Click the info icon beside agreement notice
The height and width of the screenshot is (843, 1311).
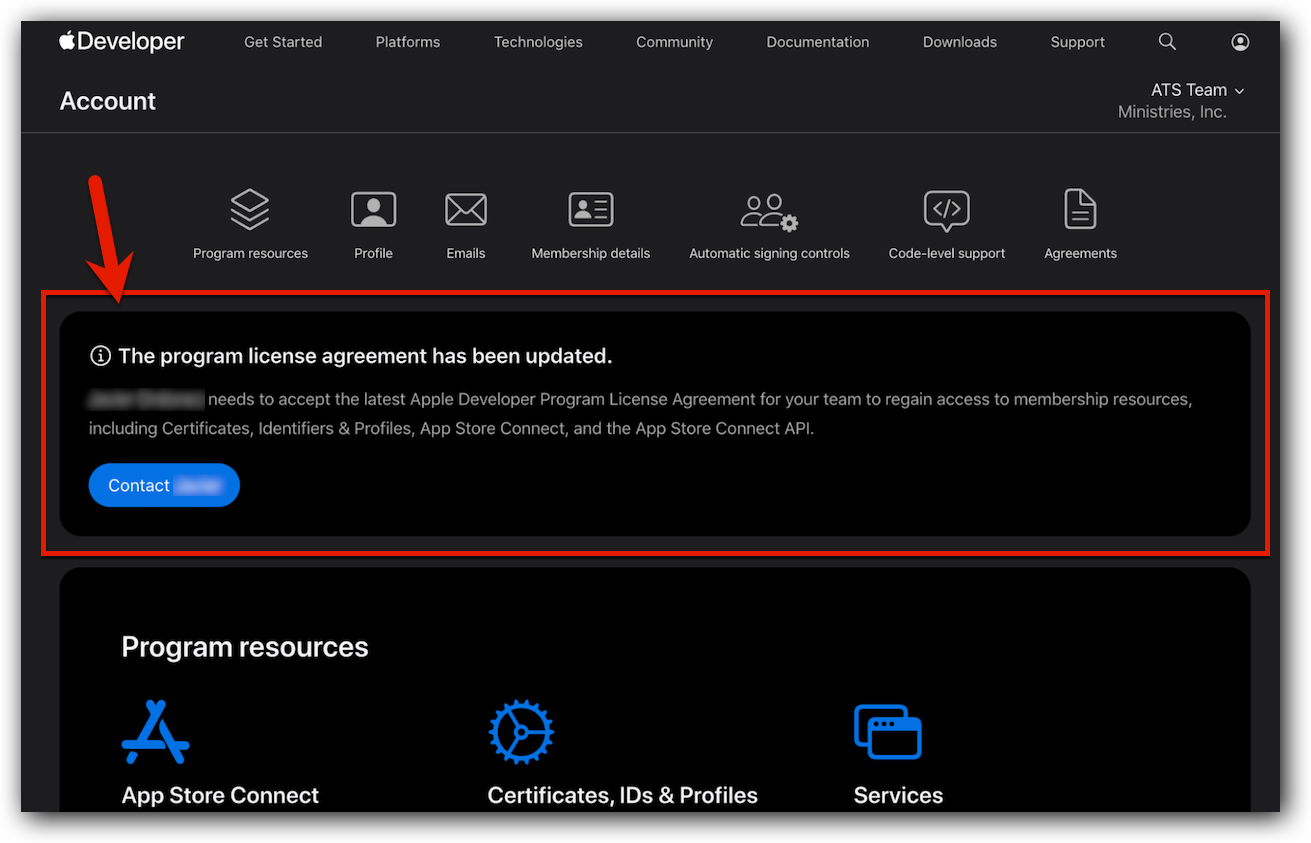click(x=100, y=356)
